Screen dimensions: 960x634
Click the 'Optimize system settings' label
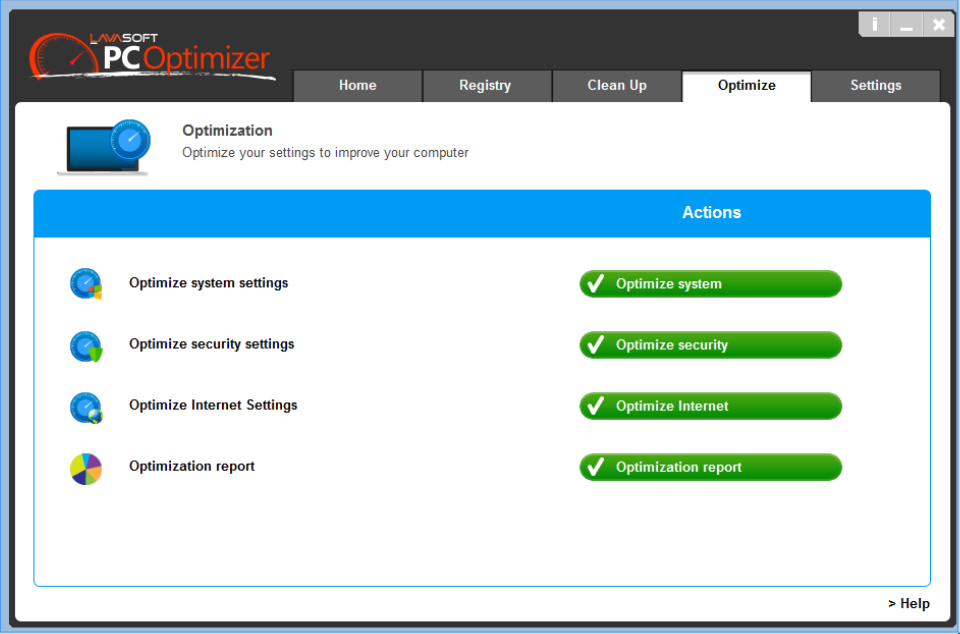(208, 283)
